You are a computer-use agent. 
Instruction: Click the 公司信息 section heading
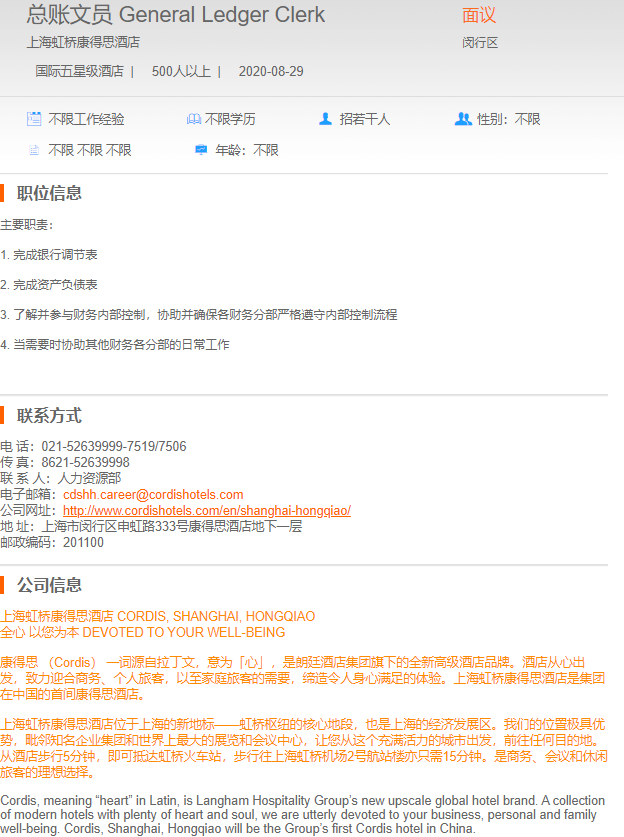49,585
